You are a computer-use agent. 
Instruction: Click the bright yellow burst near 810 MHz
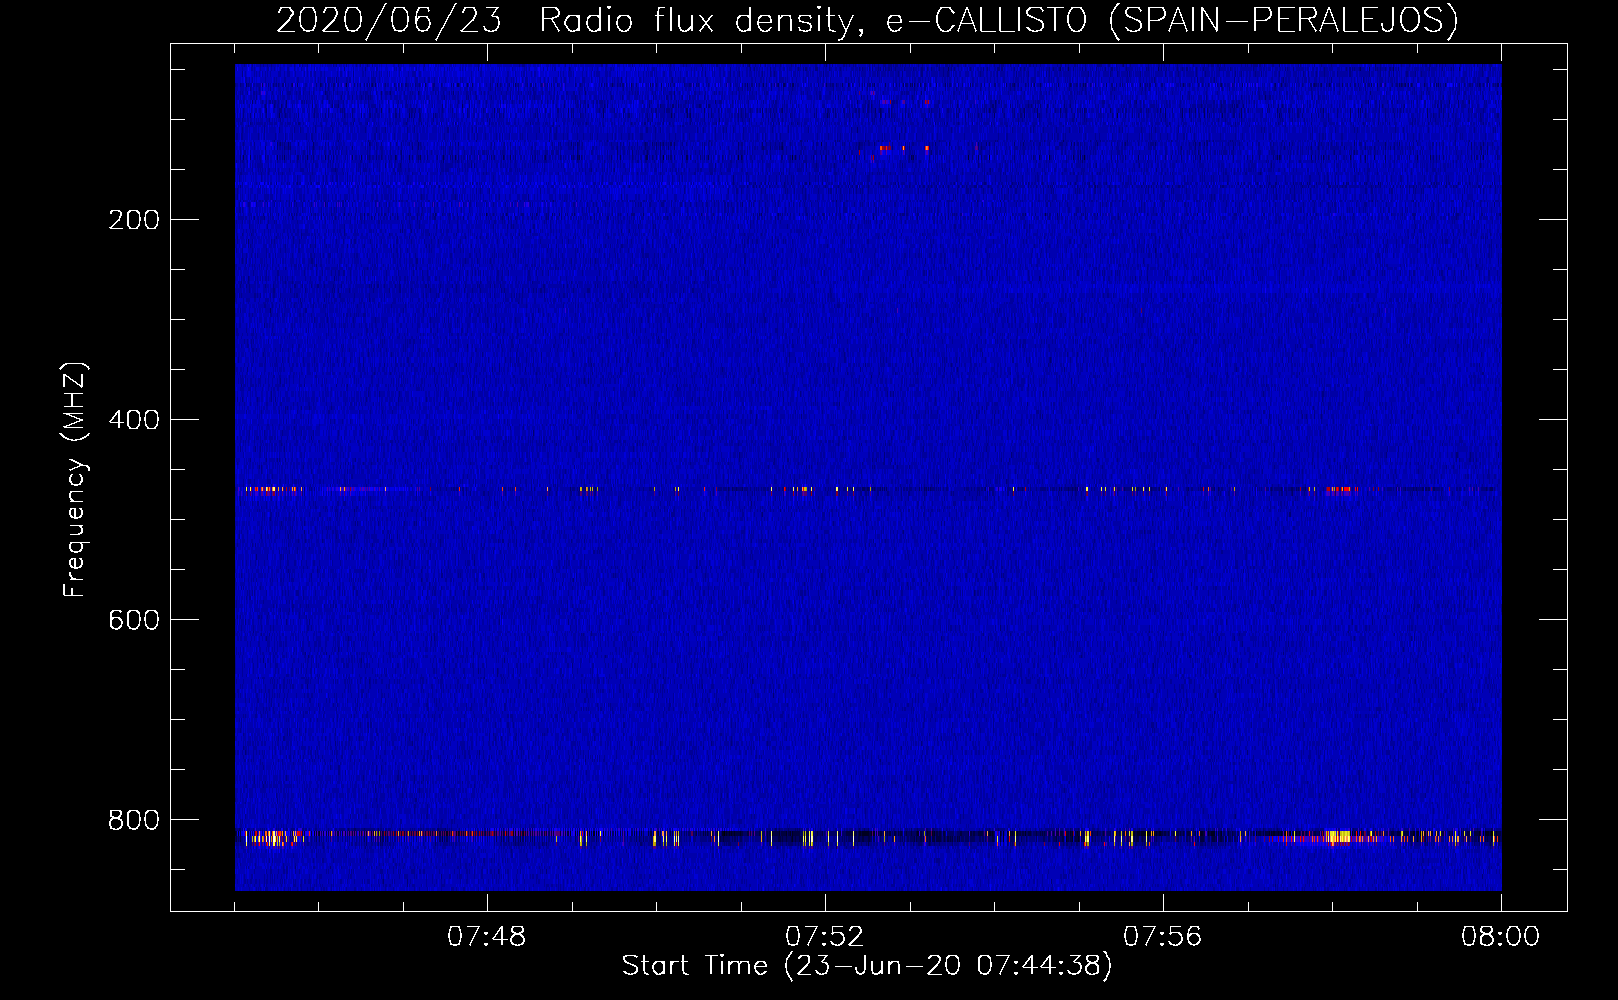pos(1338,837)
